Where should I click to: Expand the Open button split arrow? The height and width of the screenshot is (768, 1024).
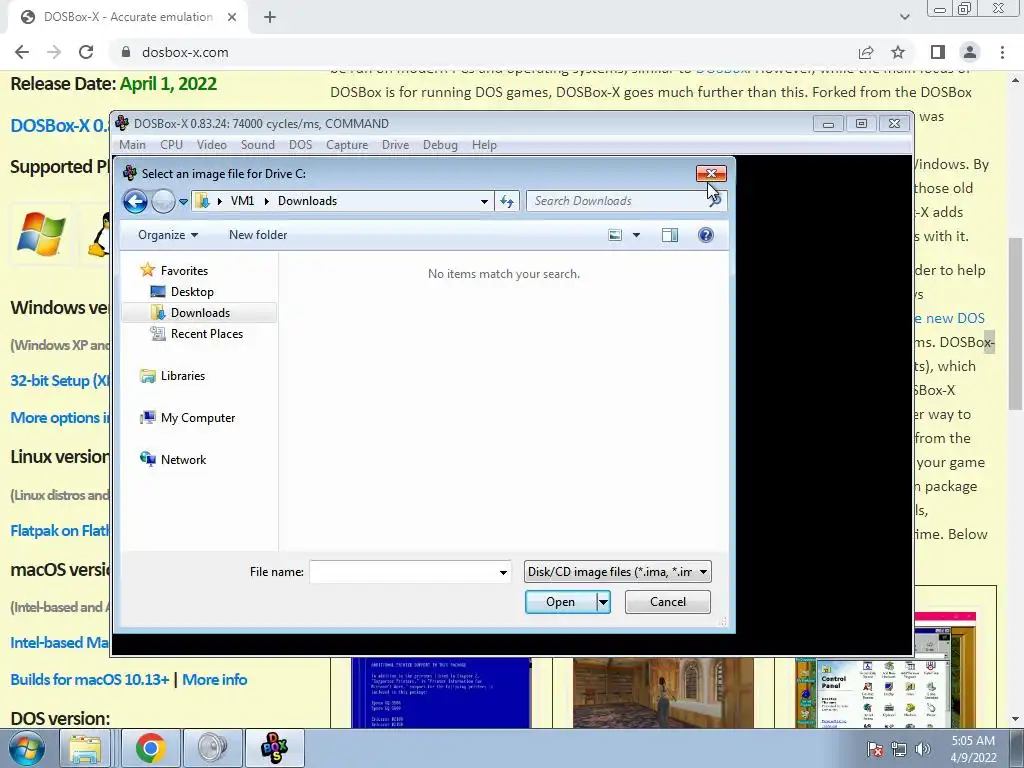603,602
